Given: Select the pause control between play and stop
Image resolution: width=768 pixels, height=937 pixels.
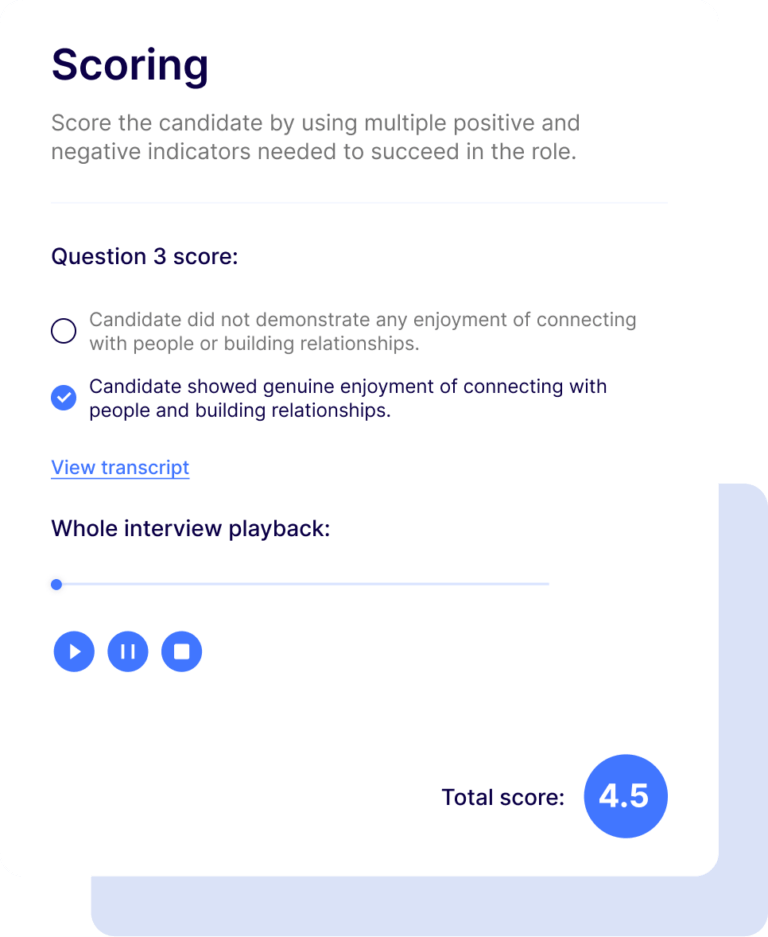Looking at the screenshot, I should 127,651.
